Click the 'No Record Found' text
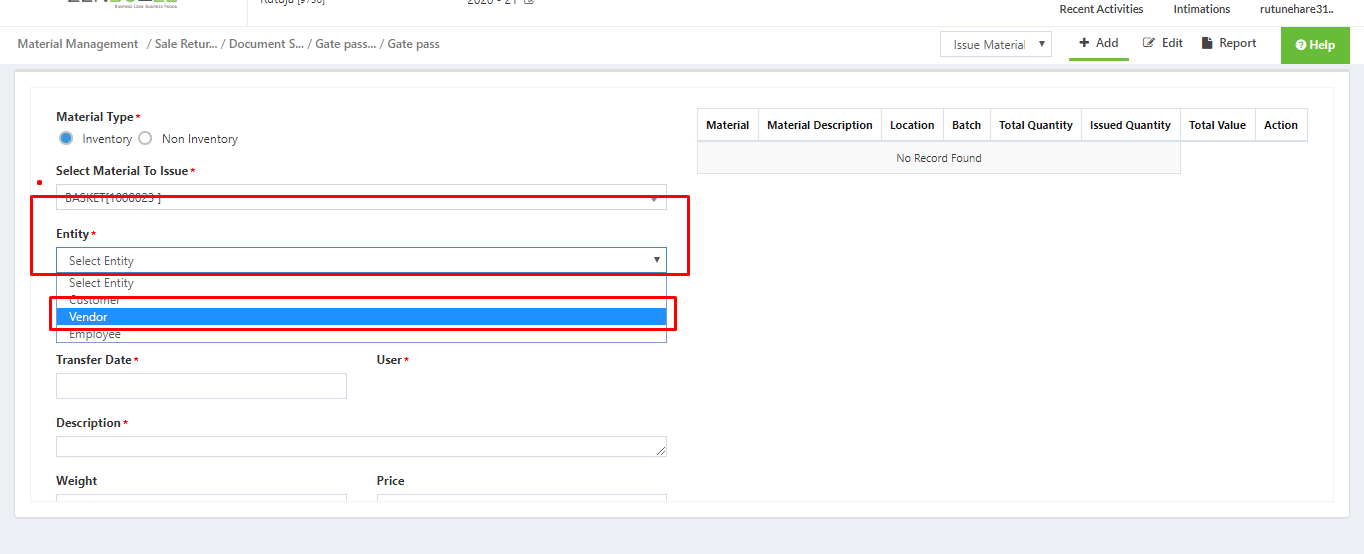Screen dimensions: 1364x554 pyautogui.click(x=939, y=158)
